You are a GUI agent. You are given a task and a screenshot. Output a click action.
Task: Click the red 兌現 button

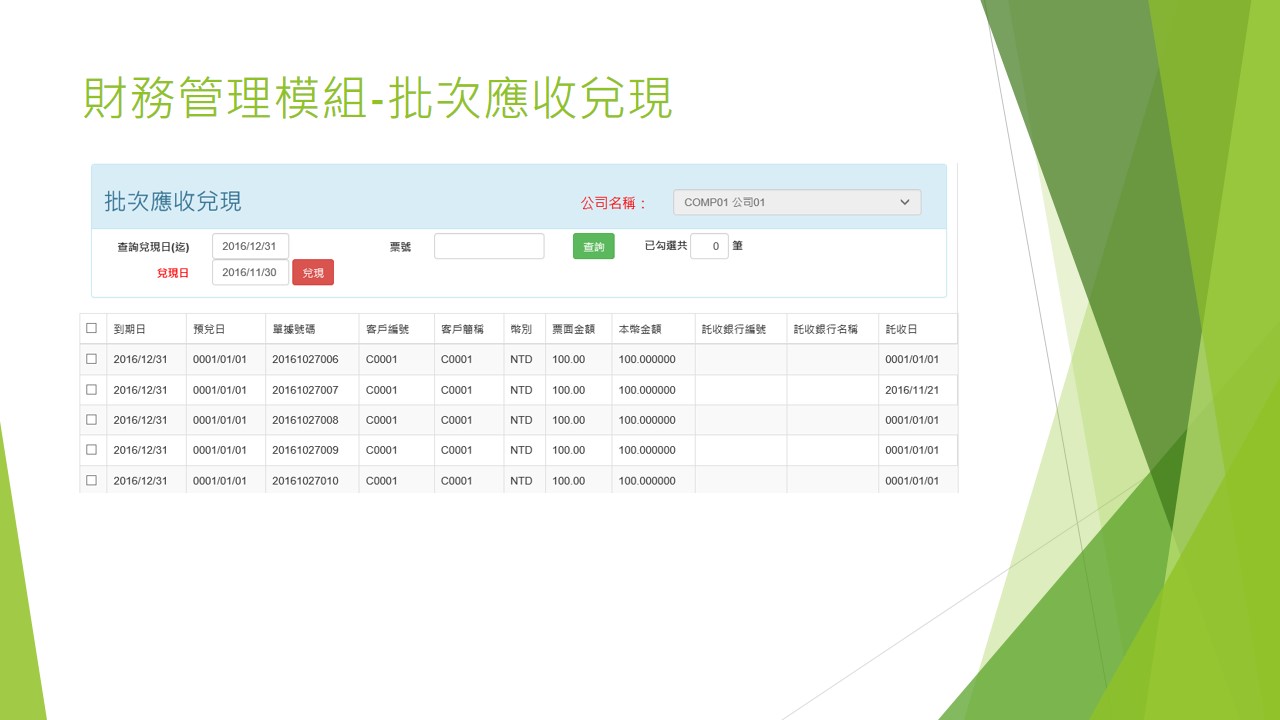click(313, 272)
